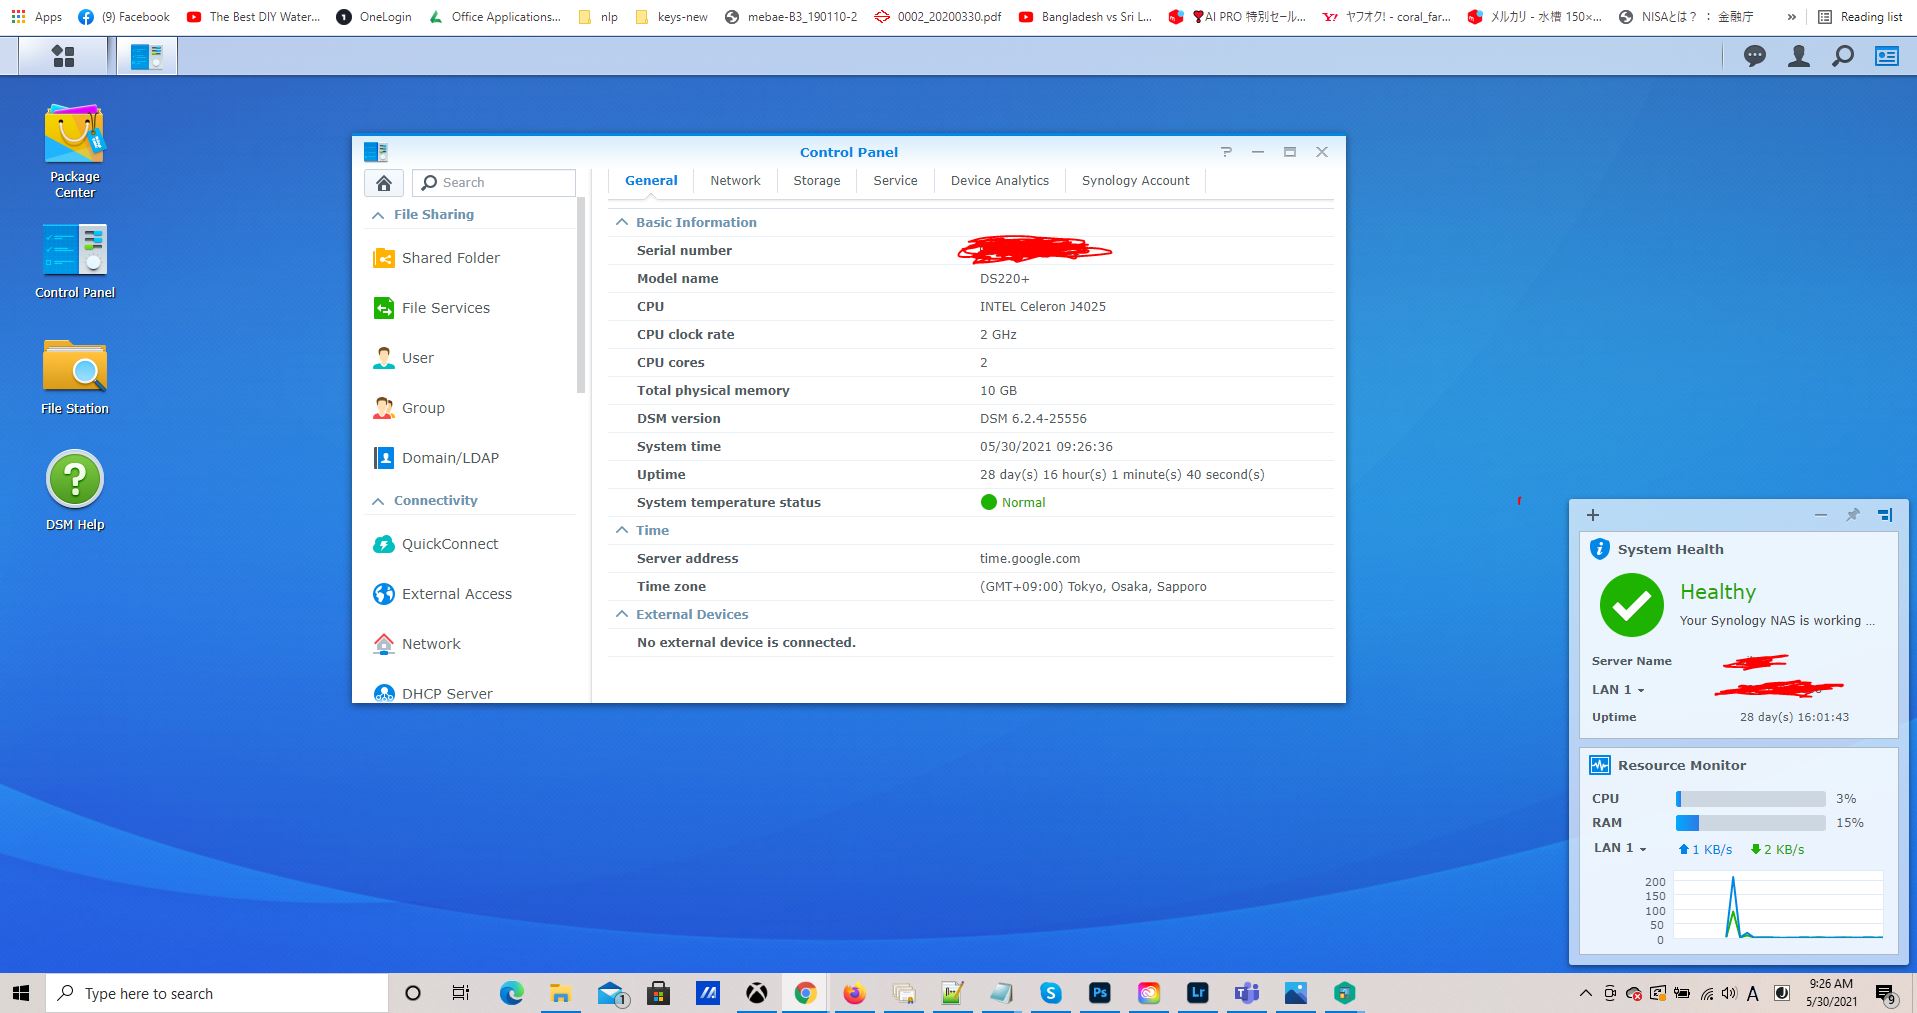The width and height of the screenshot is (1917, 1013).
Task: Open Control Panel desktop shortcut
Action: coord(75,261)
